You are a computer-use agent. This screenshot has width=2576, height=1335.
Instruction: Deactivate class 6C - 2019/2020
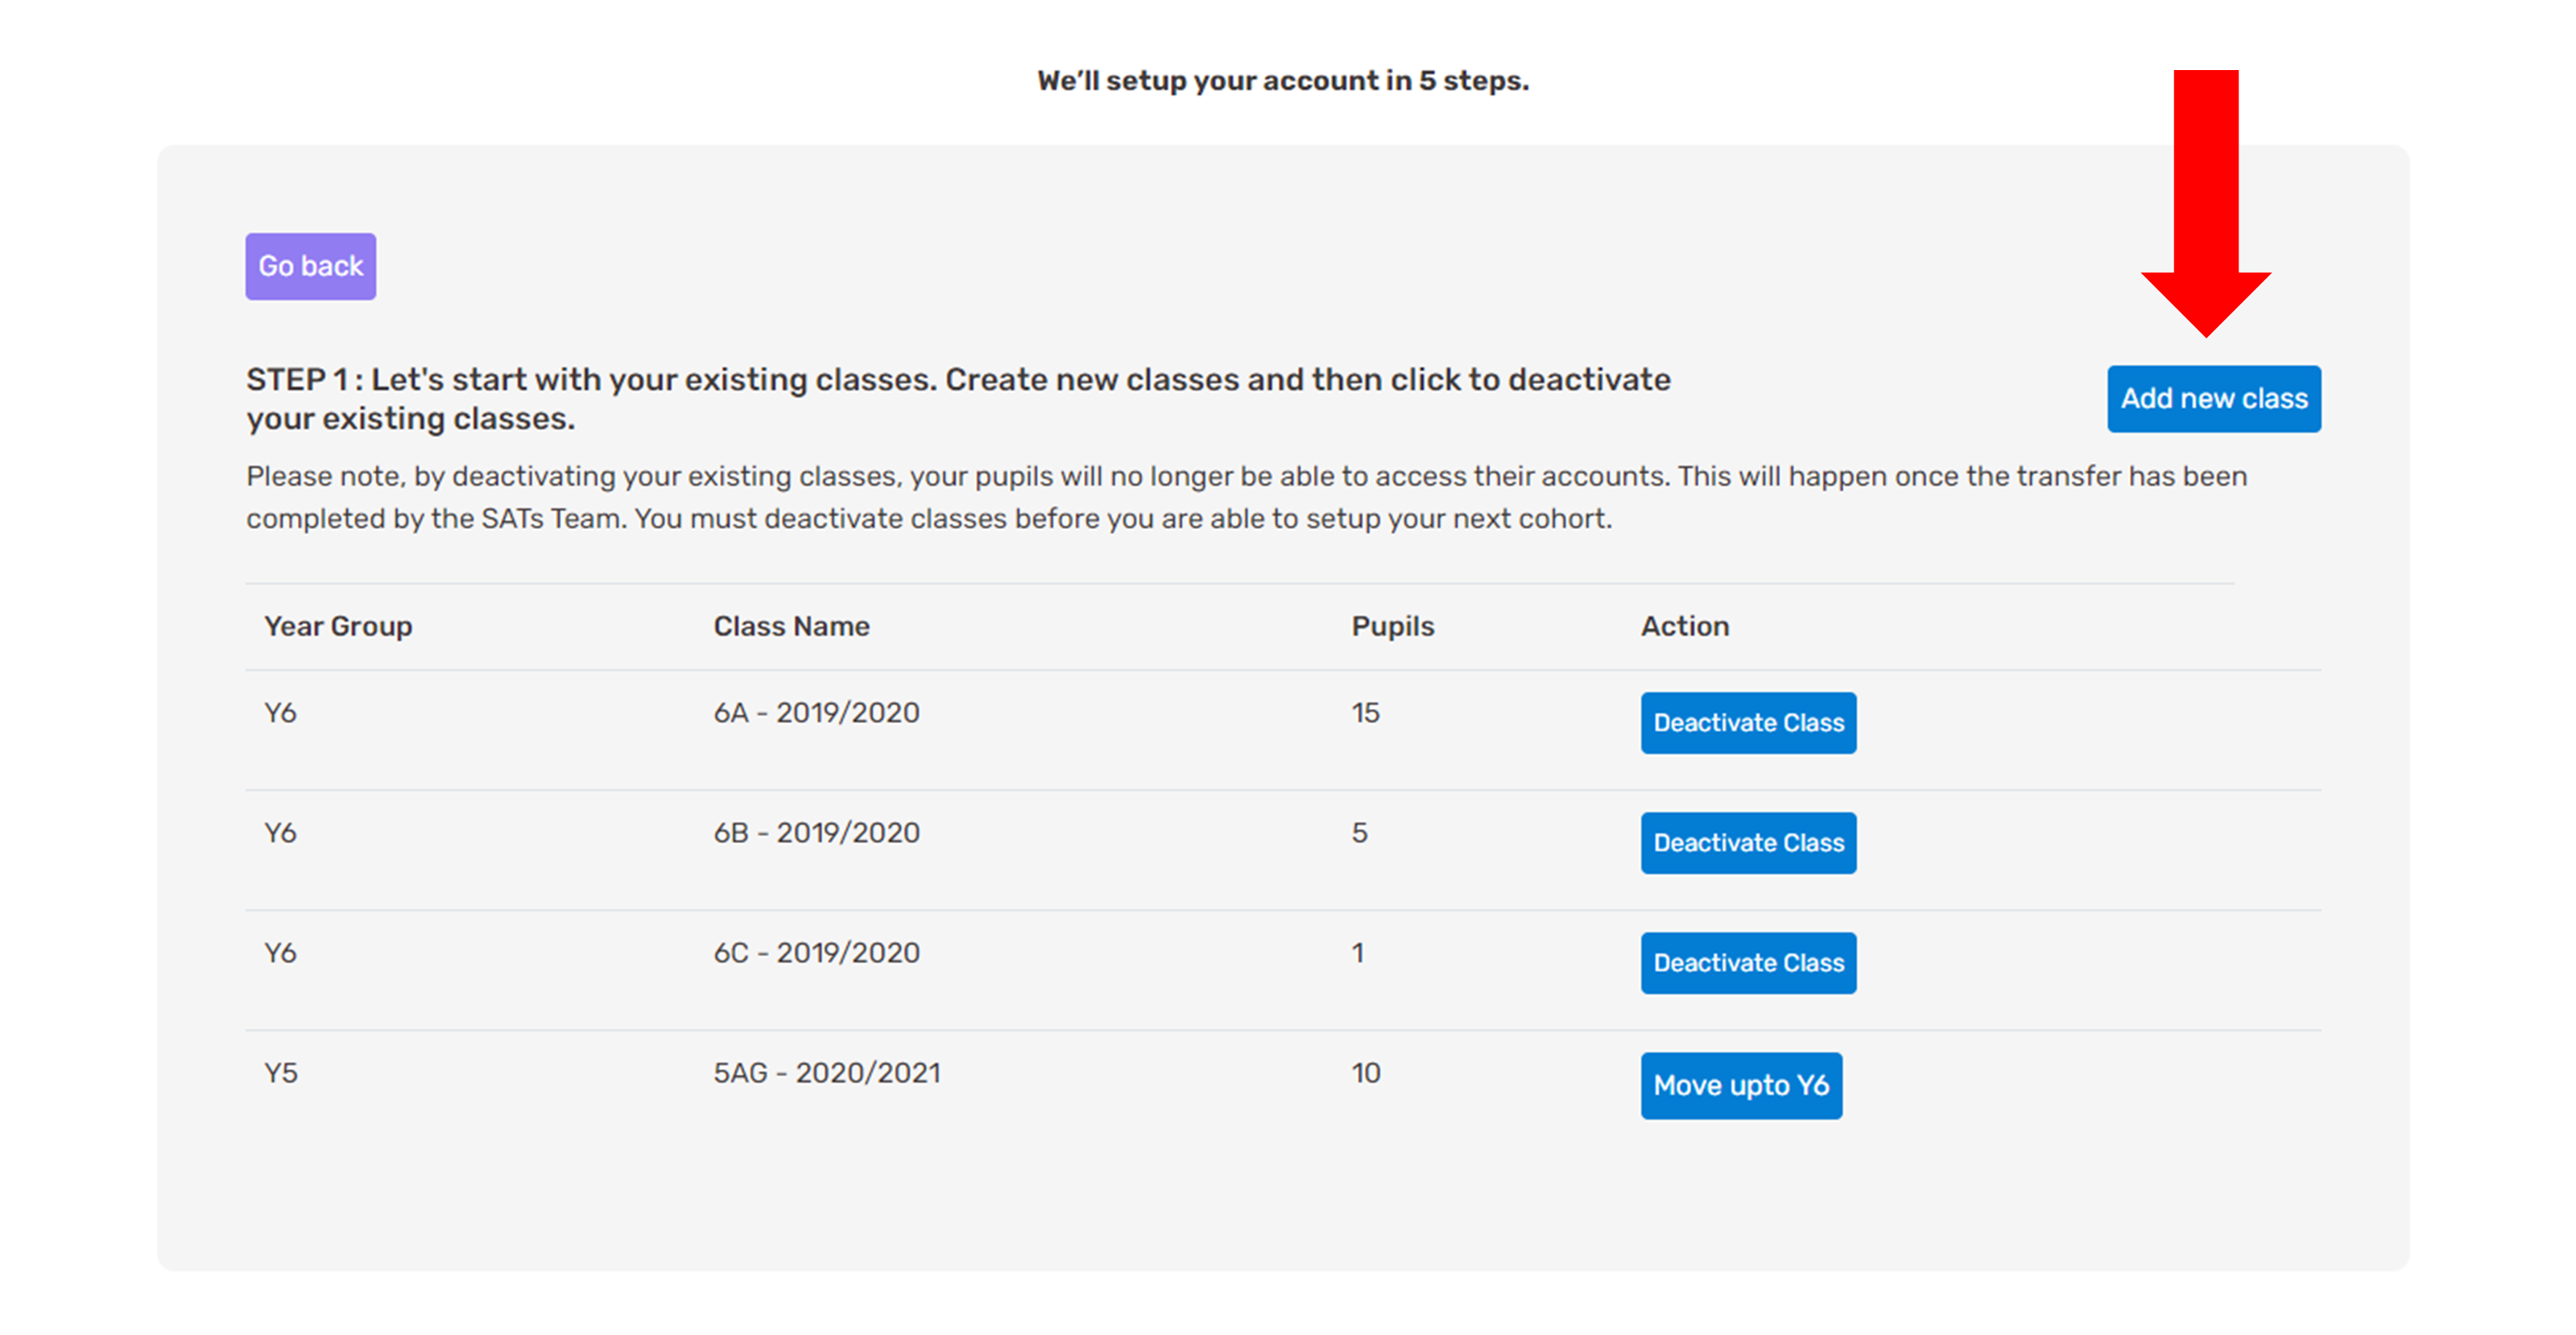point(1748,963)
